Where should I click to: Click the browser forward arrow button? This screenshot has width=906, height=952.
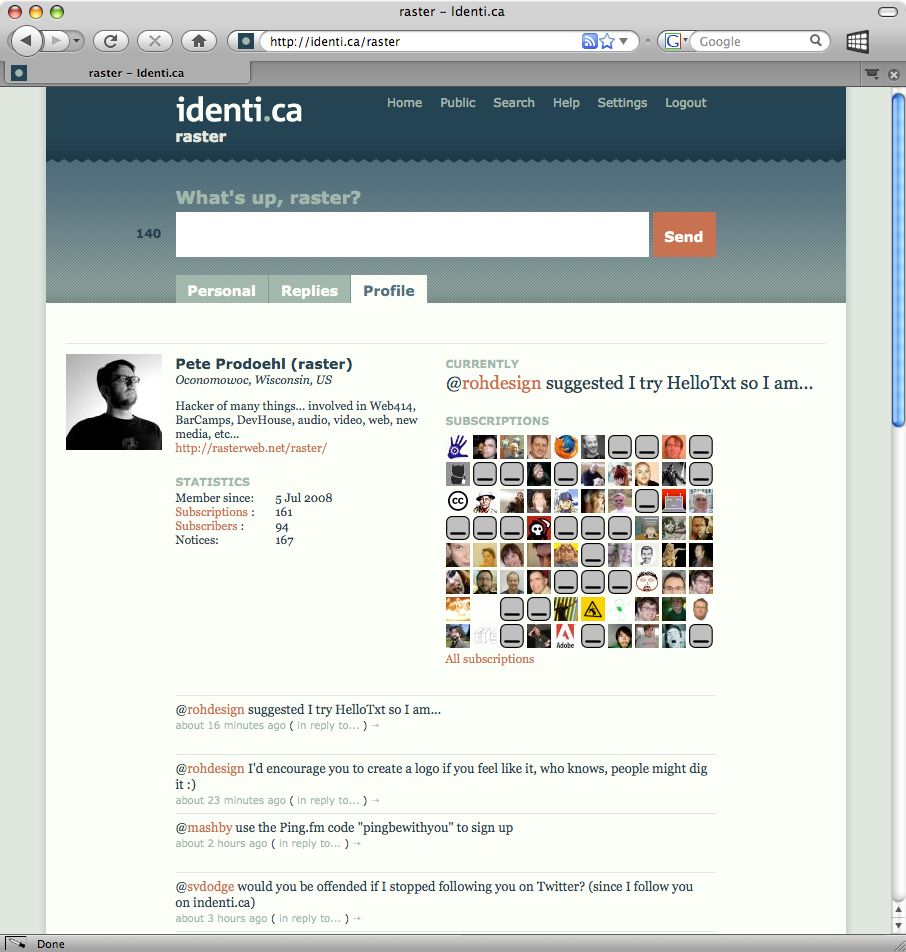pos(56,41)
